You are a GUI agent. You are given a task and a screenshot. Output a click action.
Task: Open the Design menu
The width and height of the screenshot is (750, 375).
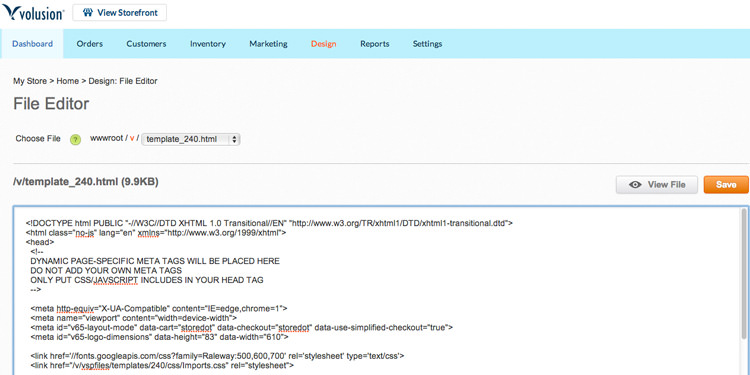point(323,44)
